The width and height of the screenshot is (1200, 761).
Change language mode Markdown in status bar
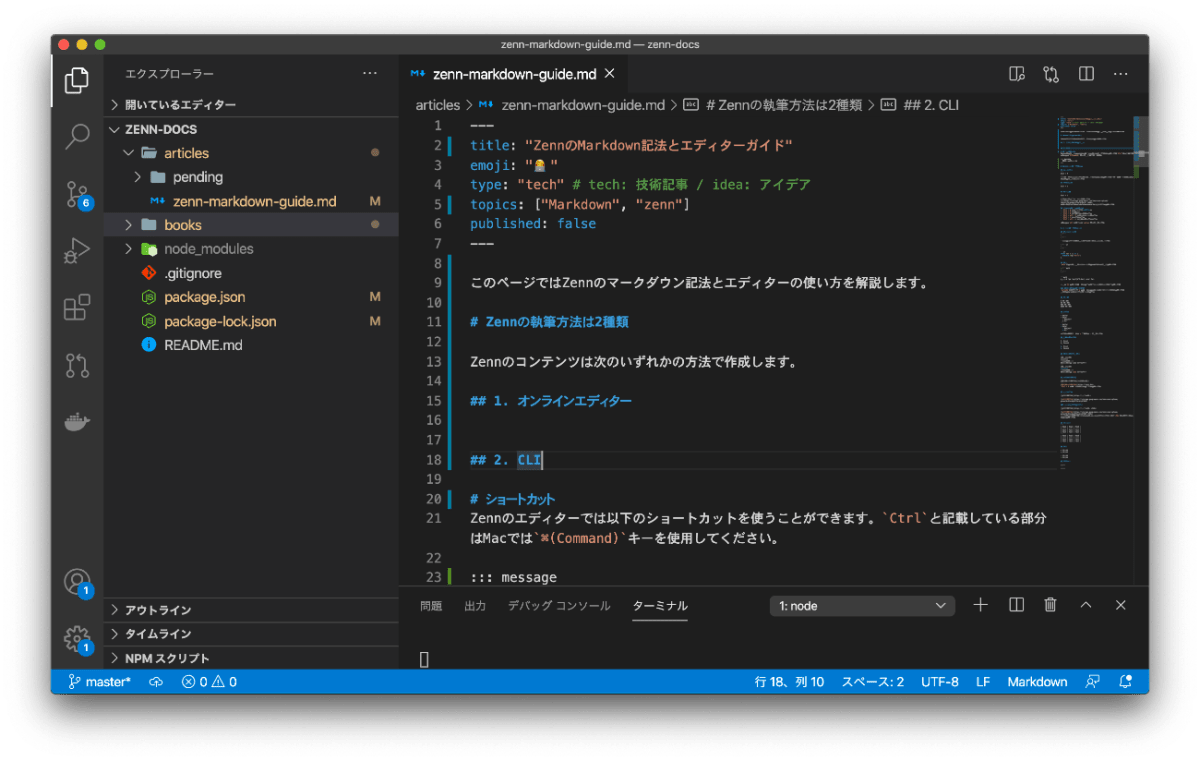click(1037, 682)
